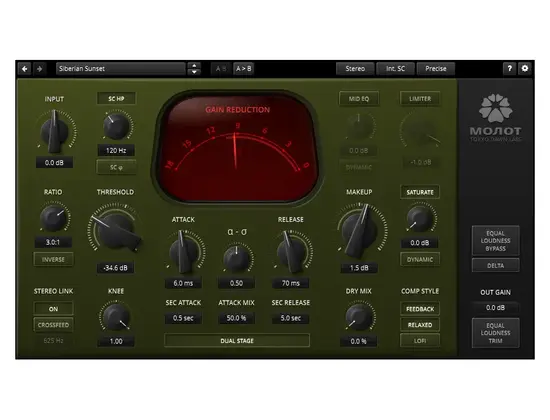Click the preset up/down stepper arrows

[194, 69]
